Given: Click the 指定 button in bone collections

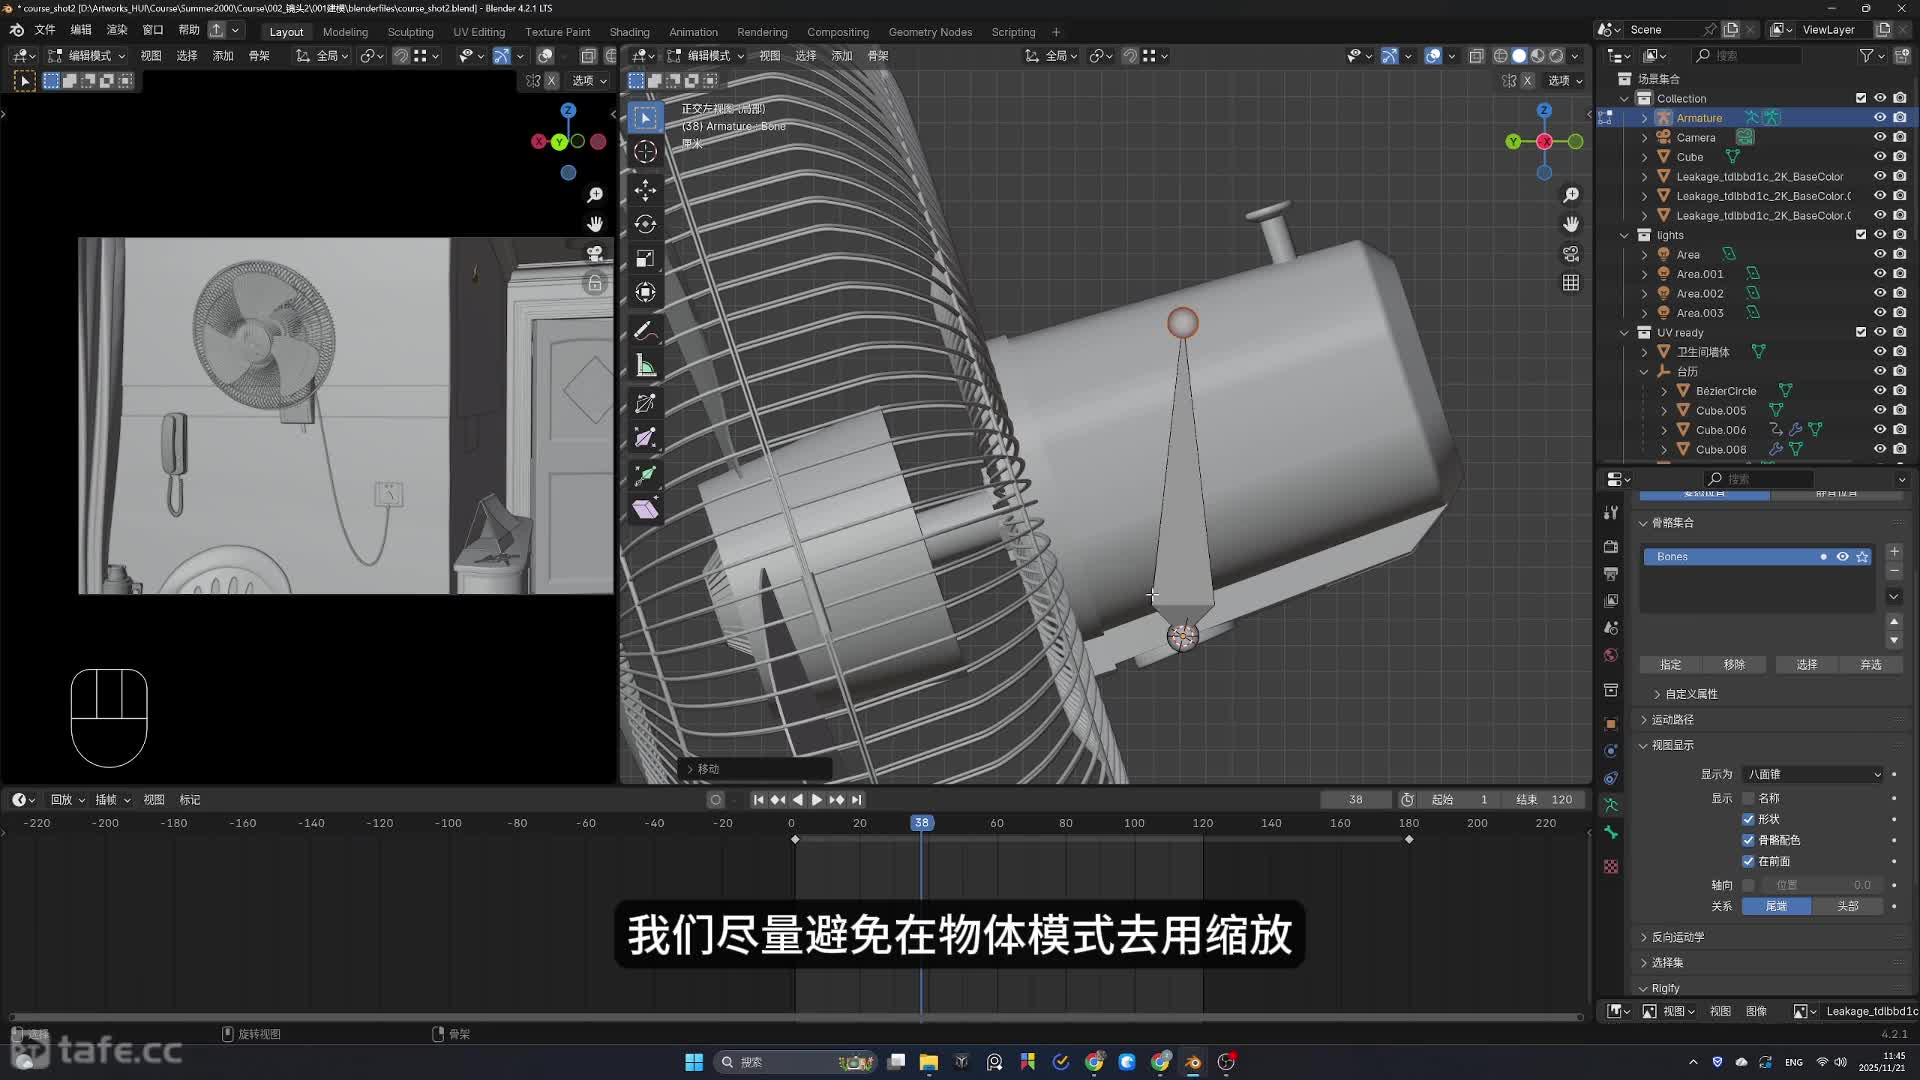Looking at the screenshot, I should pyautogui.click(x=1670, y=664).
